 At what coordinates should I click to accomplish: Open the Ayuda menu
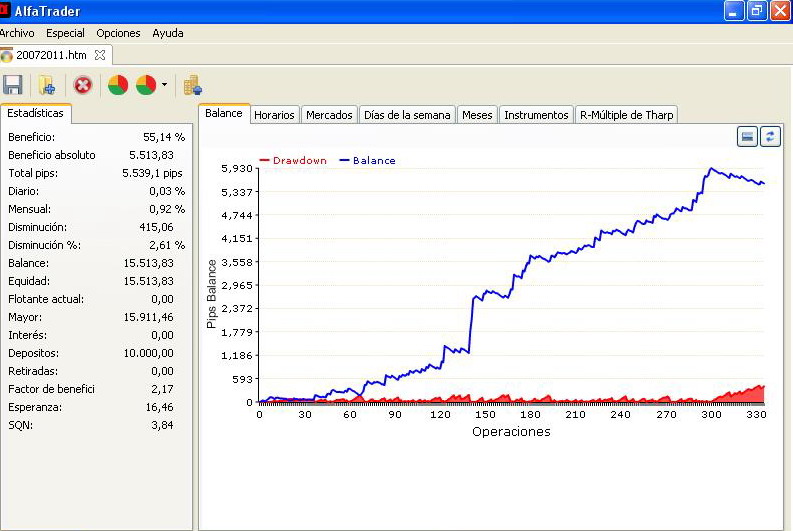coord(168,33)
